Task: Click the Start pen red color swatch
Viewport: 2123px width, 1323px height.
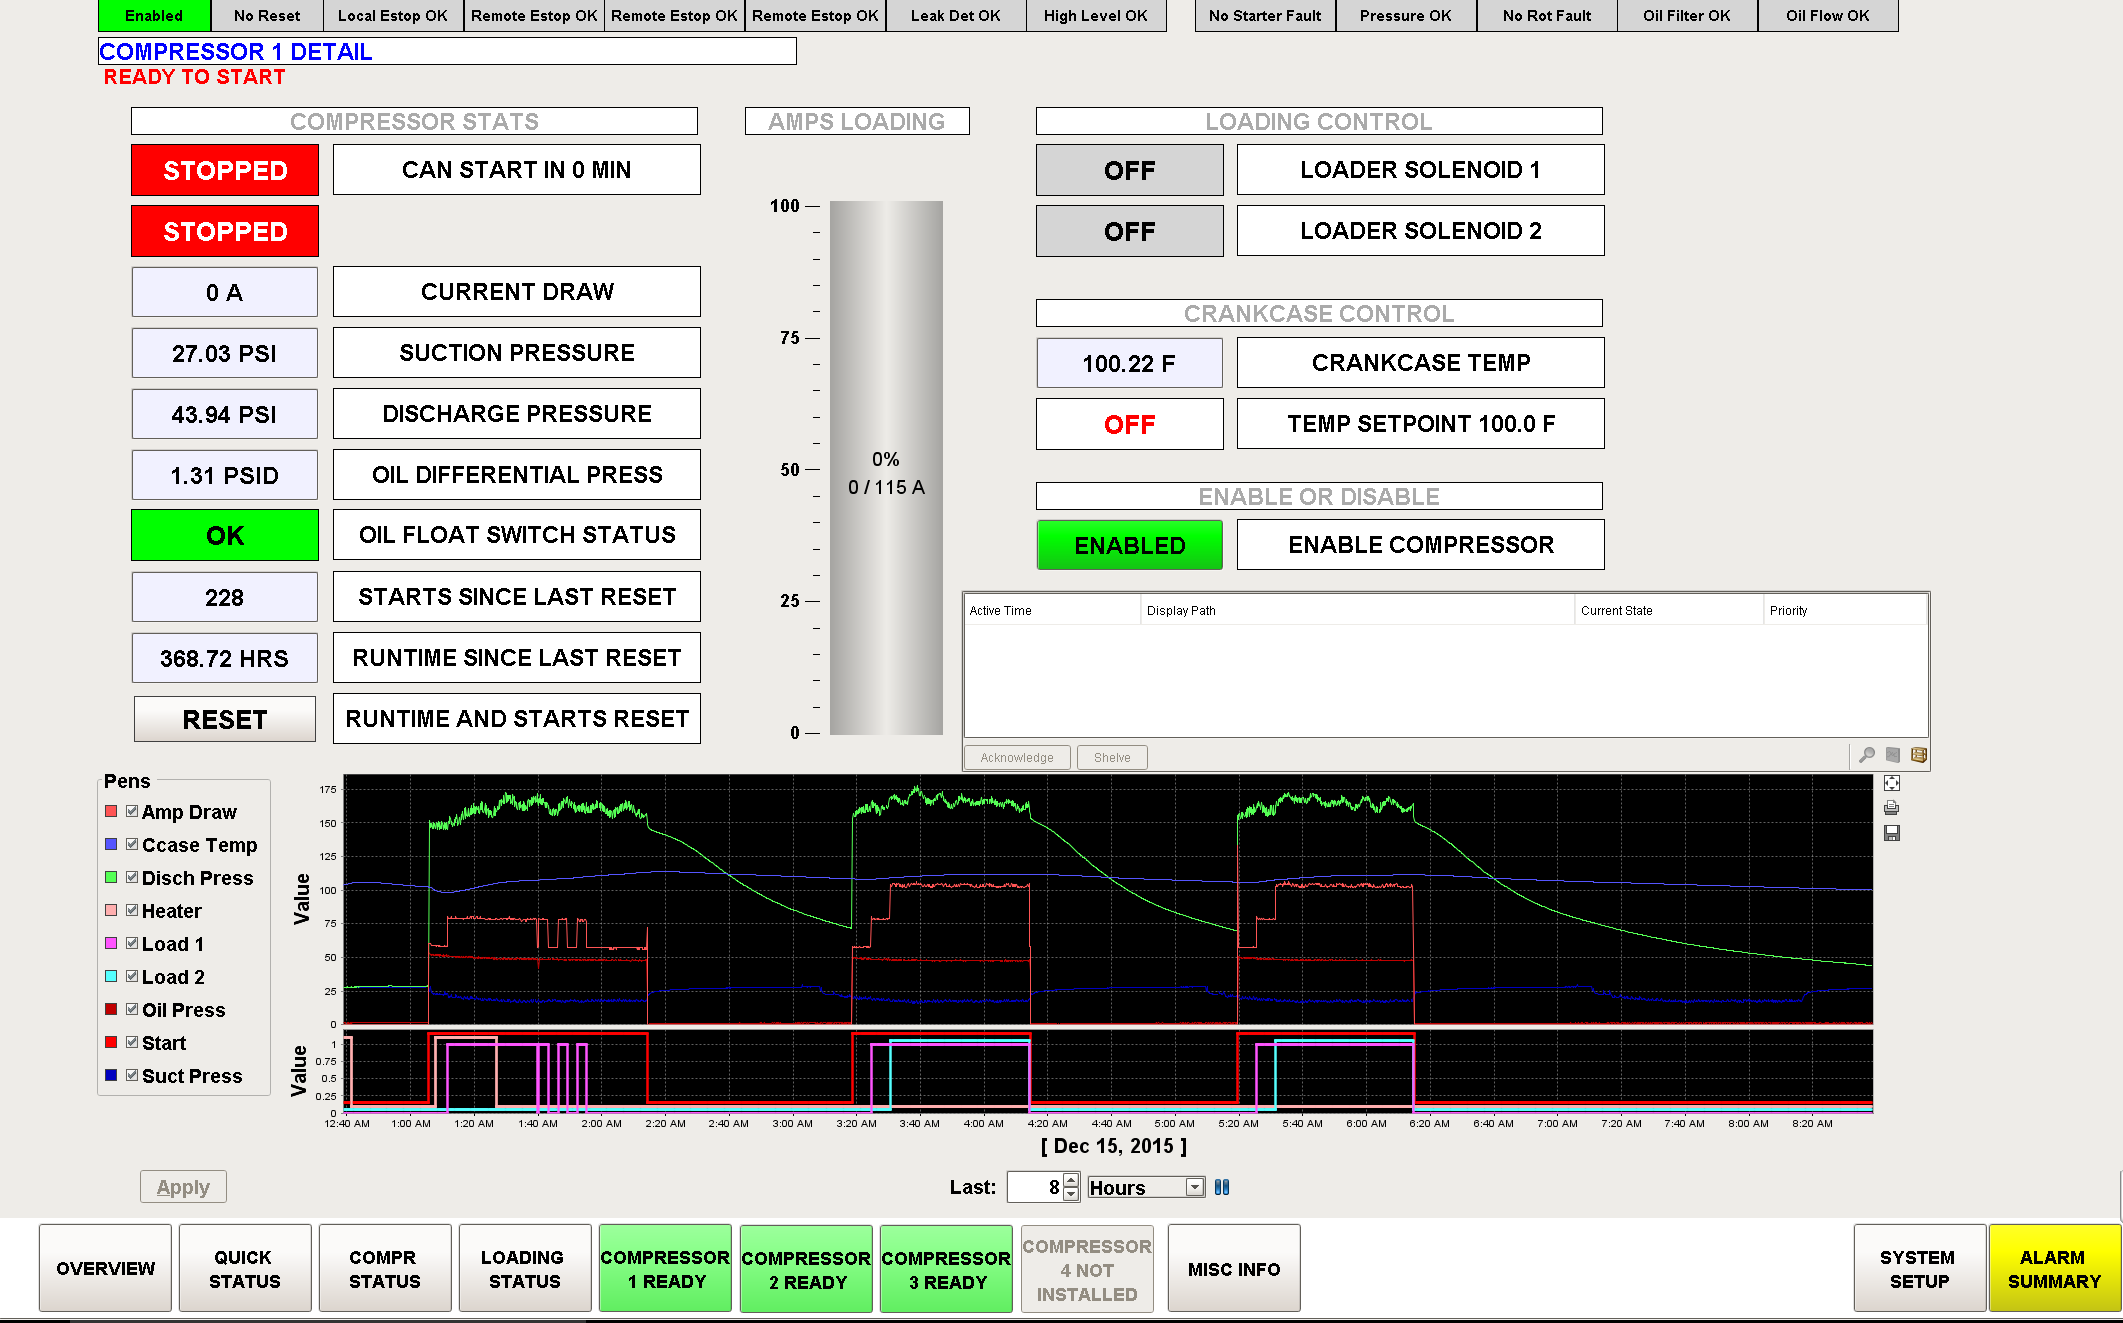Action: coord(111,1042)
